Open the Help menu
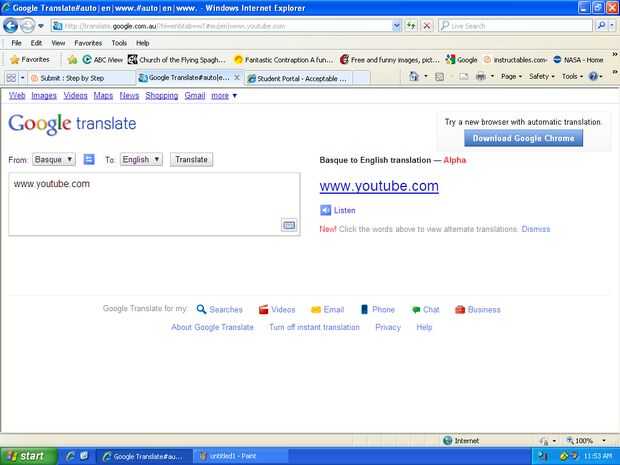The image size is (620, 465). tap(142, 43)
